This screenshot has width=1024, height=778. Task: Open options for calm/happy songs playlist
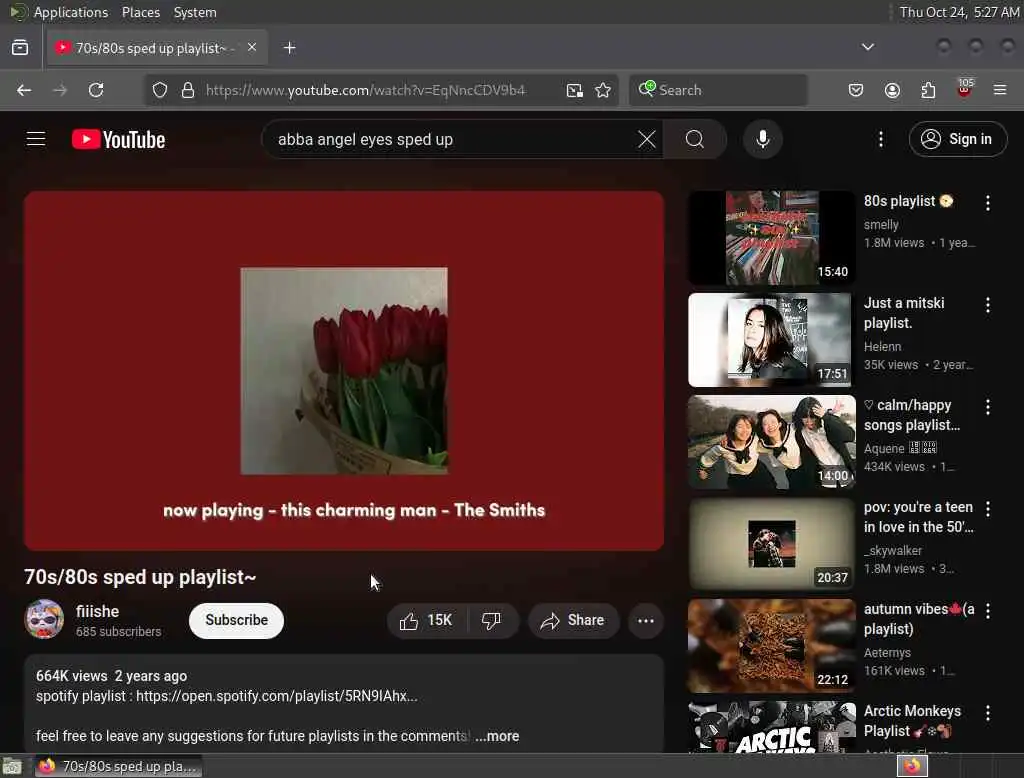coord(987,407)
